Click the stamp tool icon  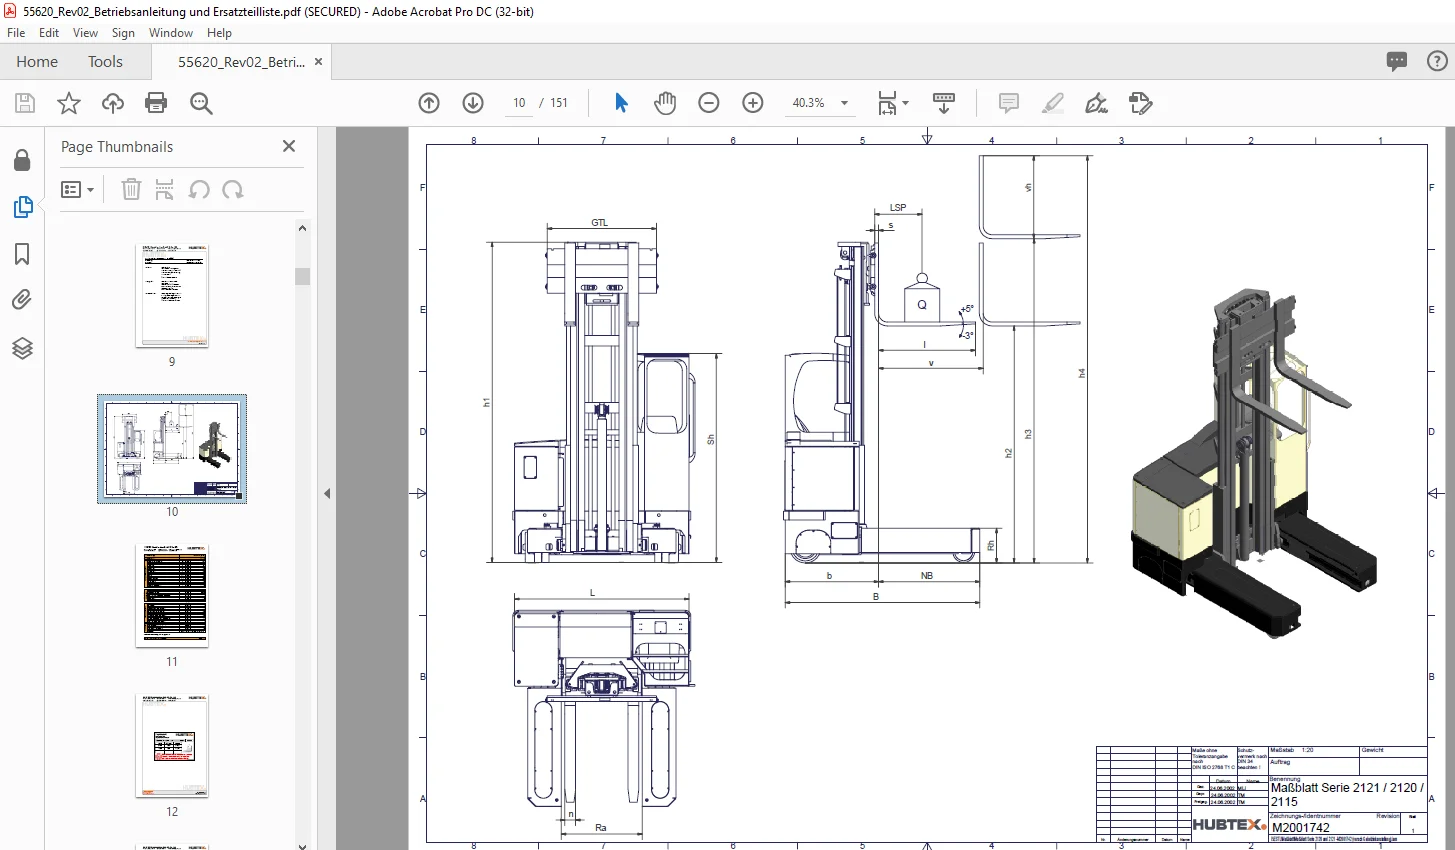(x=1141, y=103)
